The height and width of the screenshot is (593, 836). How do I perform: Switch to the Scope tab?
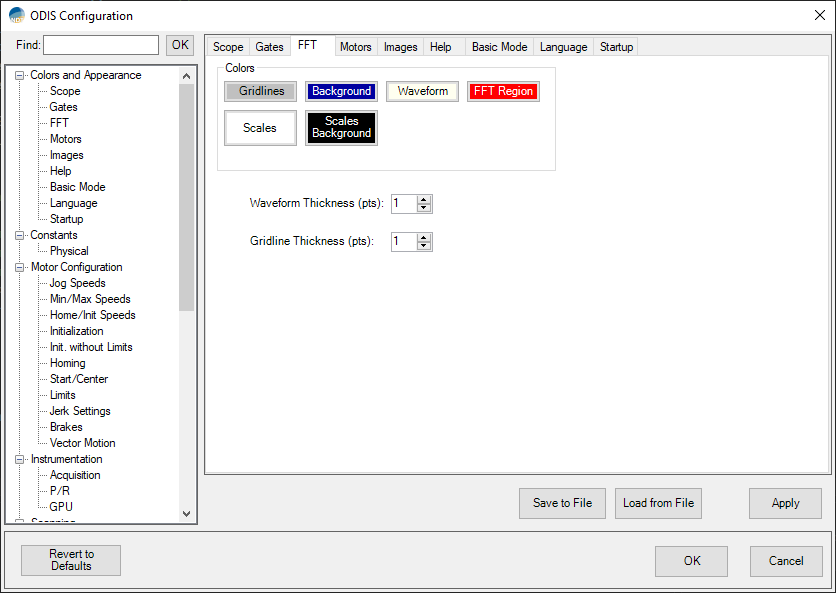tap(228, 47)
